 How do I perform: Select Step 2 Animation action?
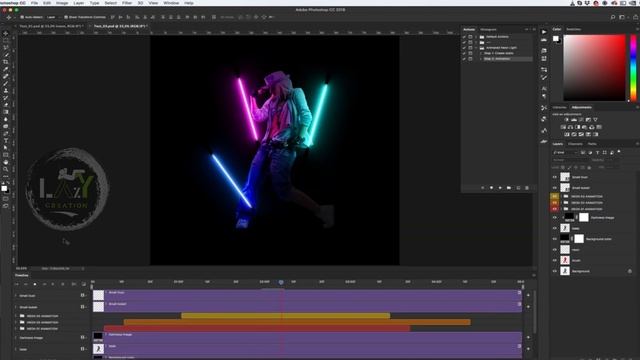[x=497, y=59]
